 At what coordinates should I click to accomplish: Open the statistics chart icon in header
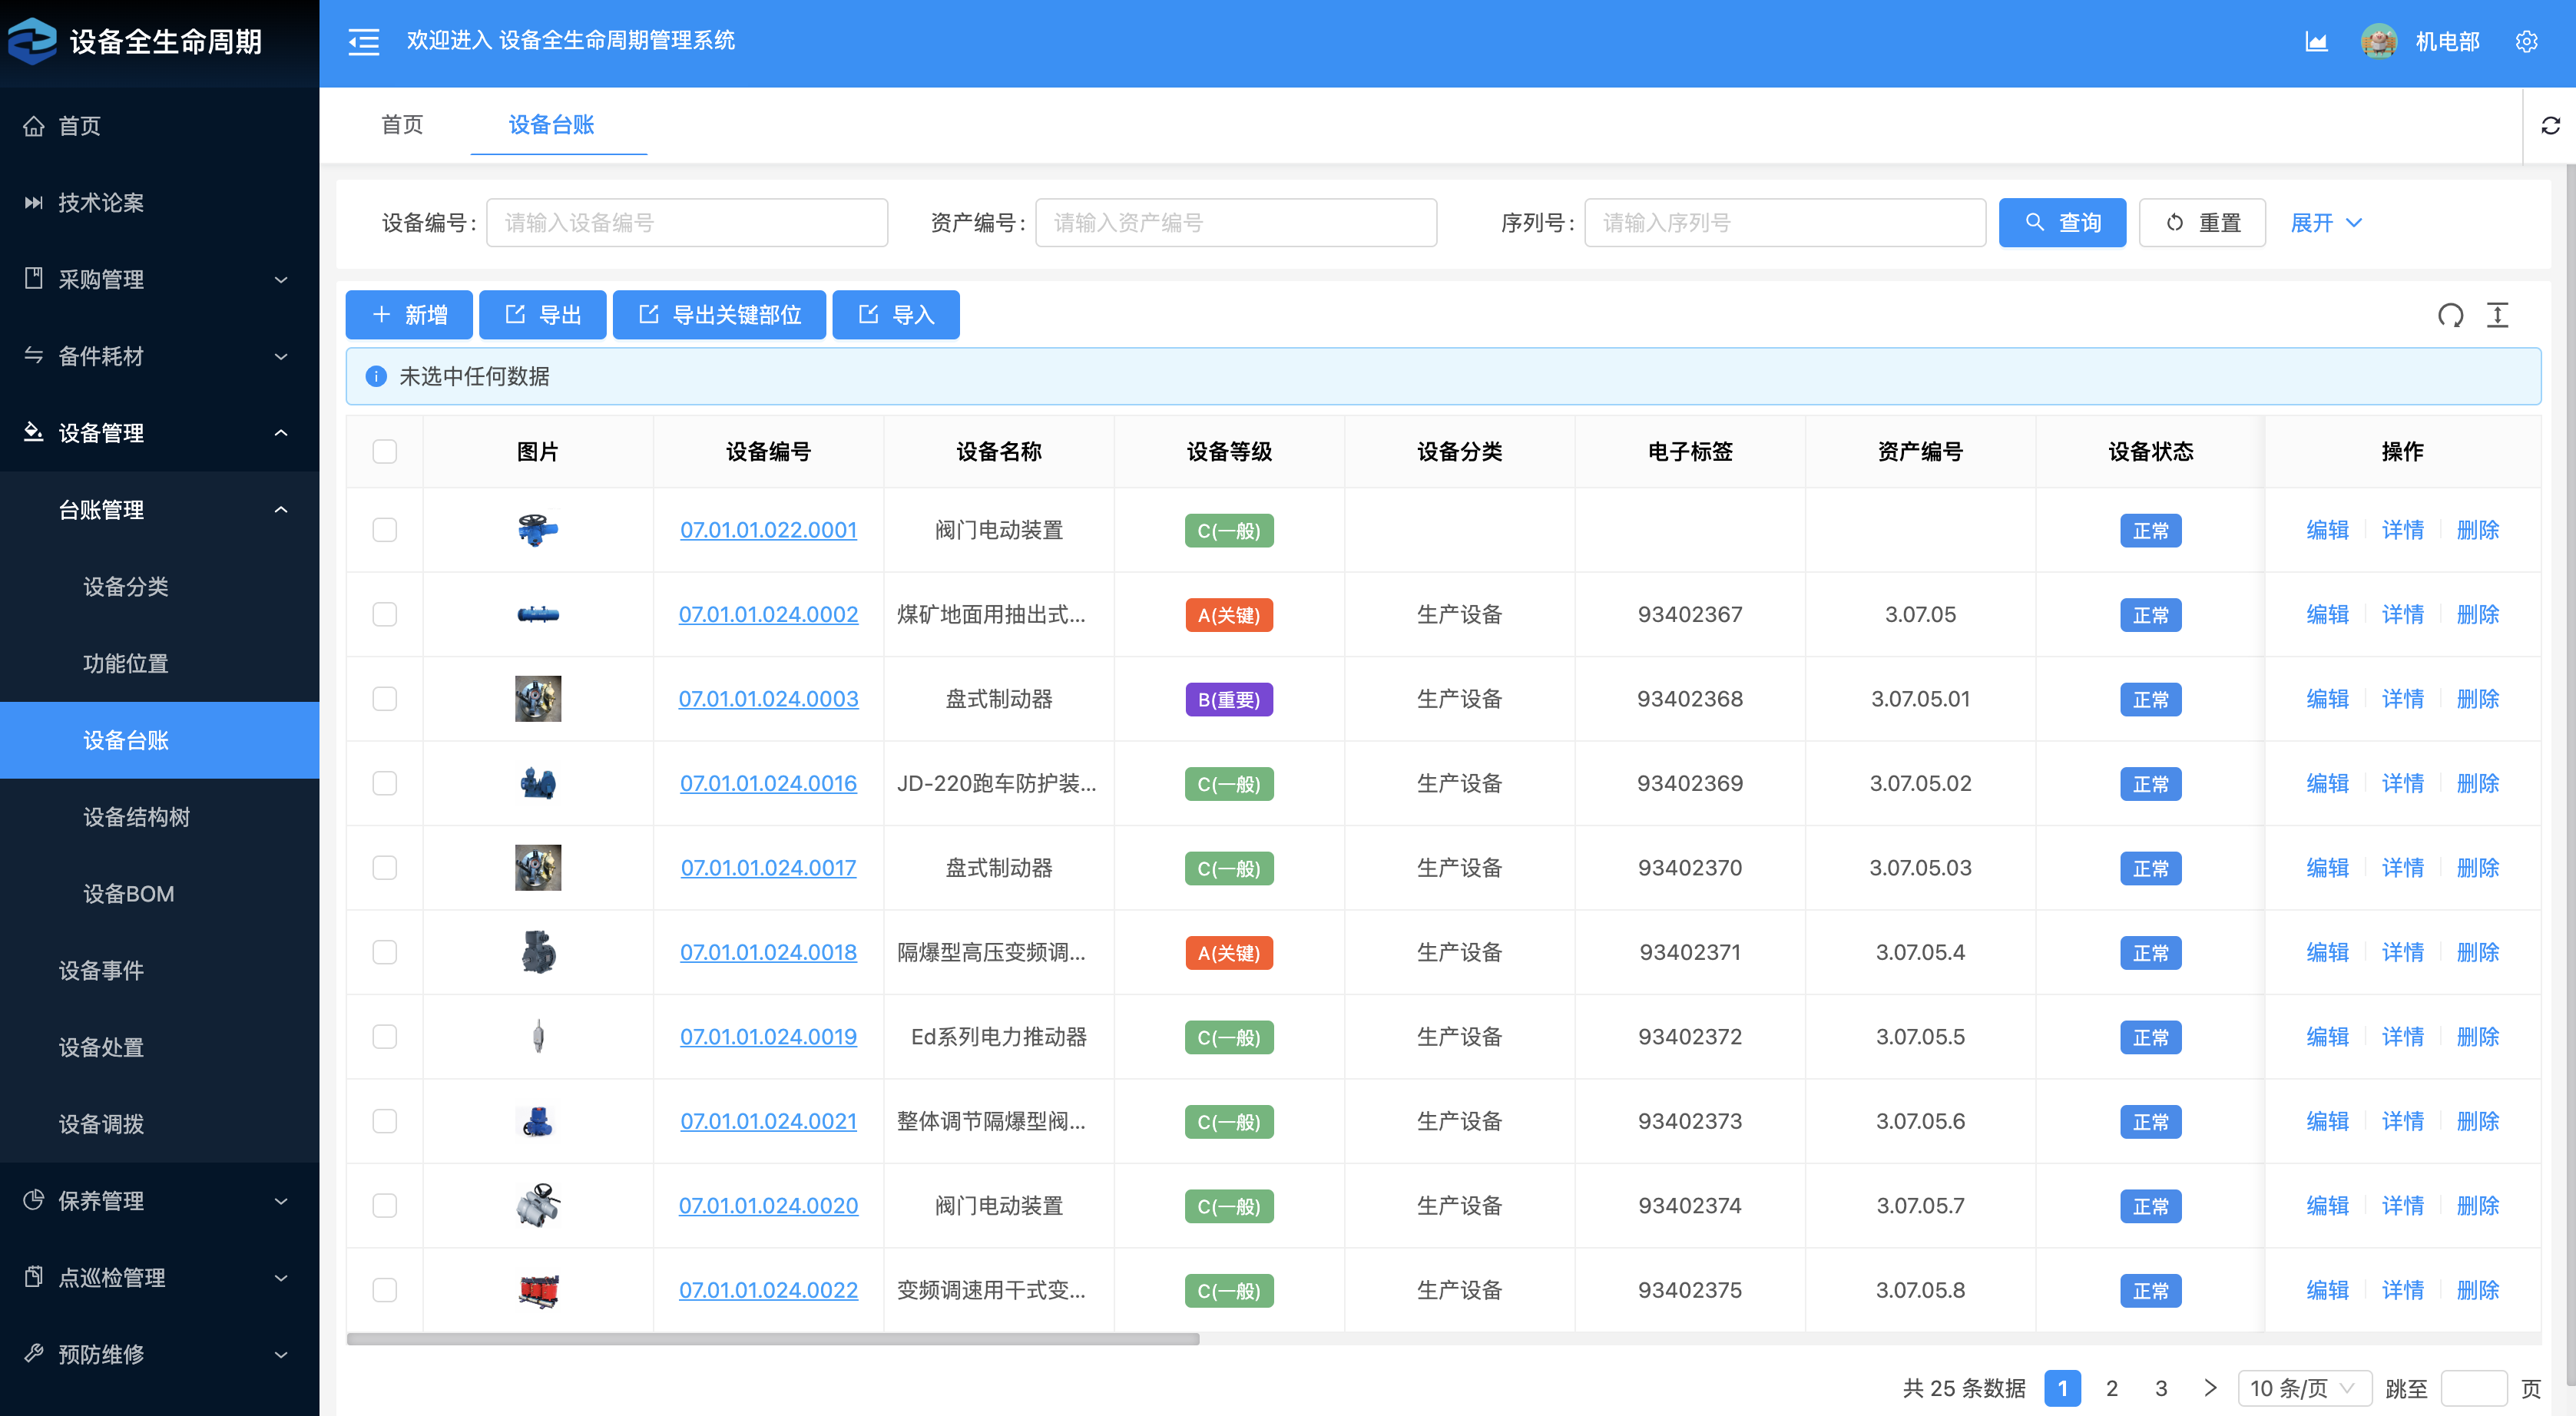point(2316,41)
